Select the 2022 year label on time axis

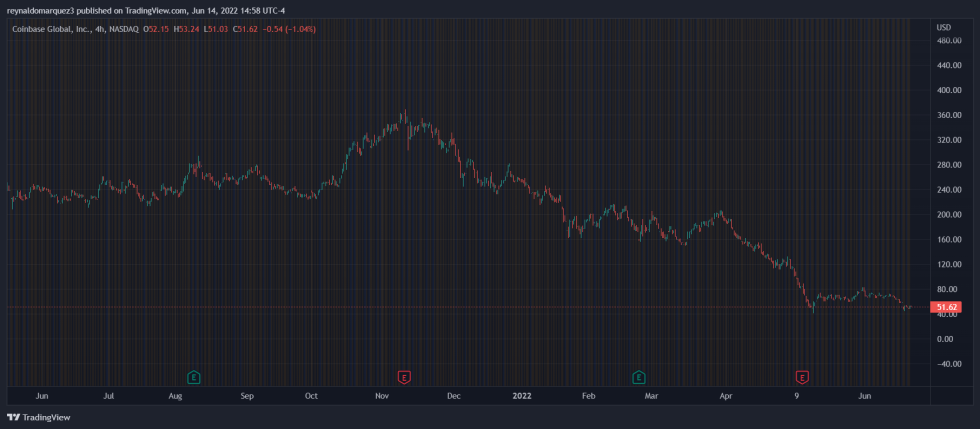click(x=522, y=396)
